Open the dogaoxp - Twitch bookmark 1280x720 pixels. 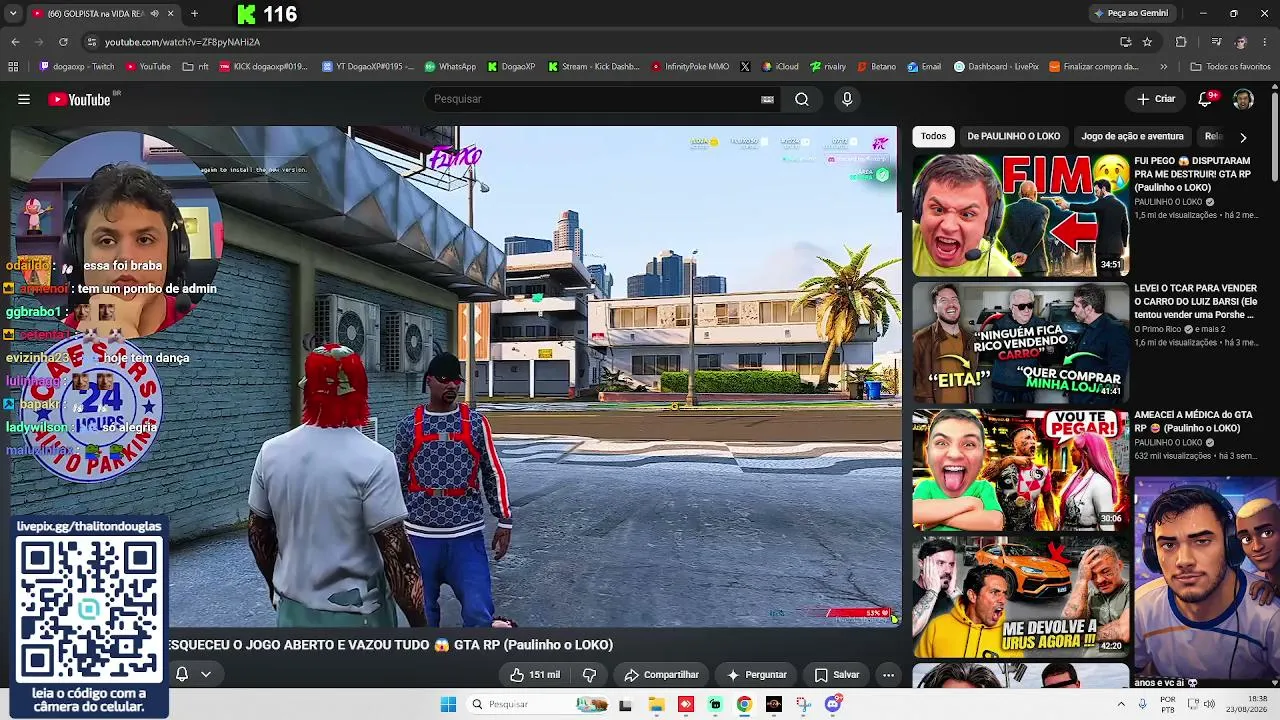point(77,67)
